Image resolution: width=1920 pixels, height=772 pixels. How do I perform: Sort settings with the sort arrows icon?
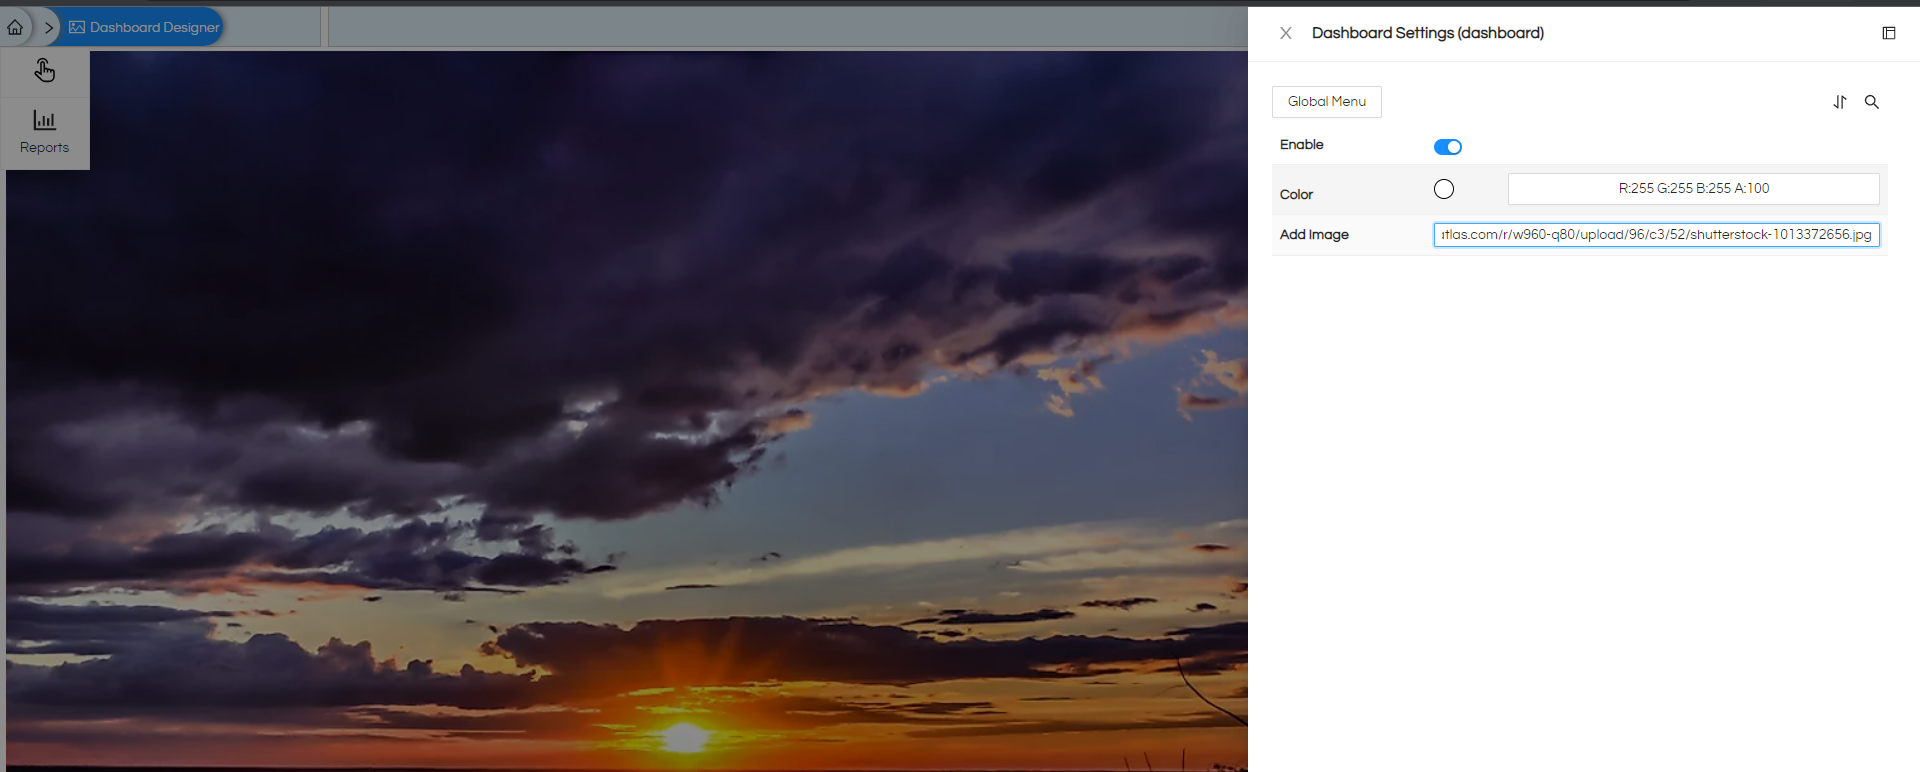1840,102
